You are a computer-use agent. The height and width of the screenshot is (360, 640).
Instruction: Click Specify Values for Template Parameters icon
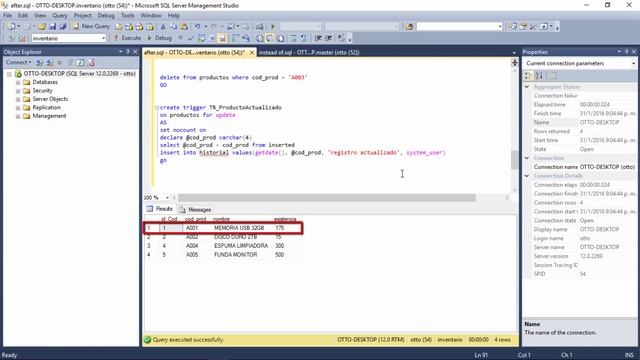click(341, 38)
